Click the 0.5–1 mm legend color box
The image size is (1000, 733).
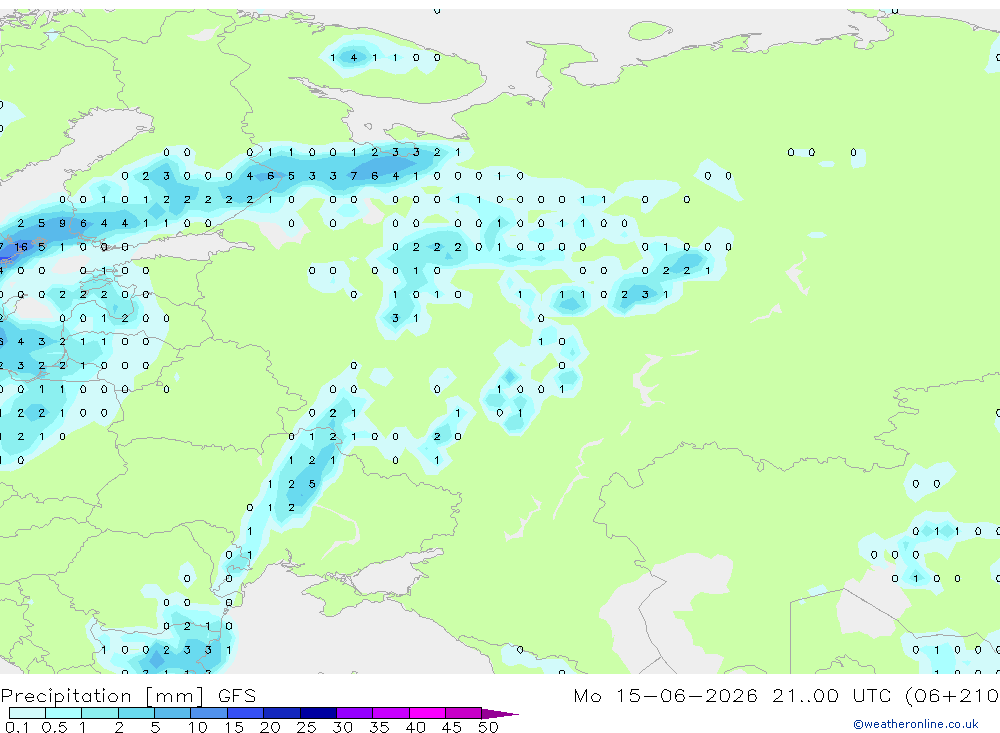[x=64, y=713]
